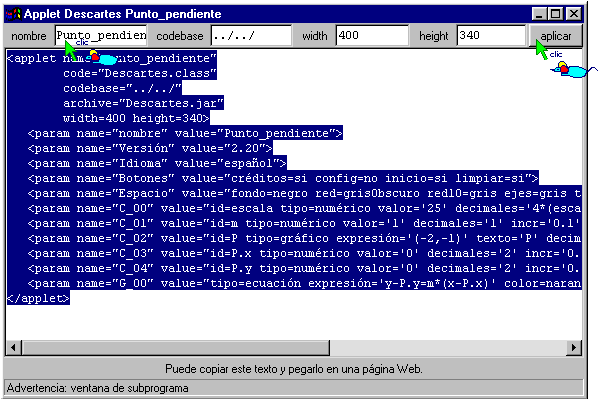The width and height of the screenshot is (599, 399).
Task: Click the green arrow cursor under aplicar
Action: 541,50
